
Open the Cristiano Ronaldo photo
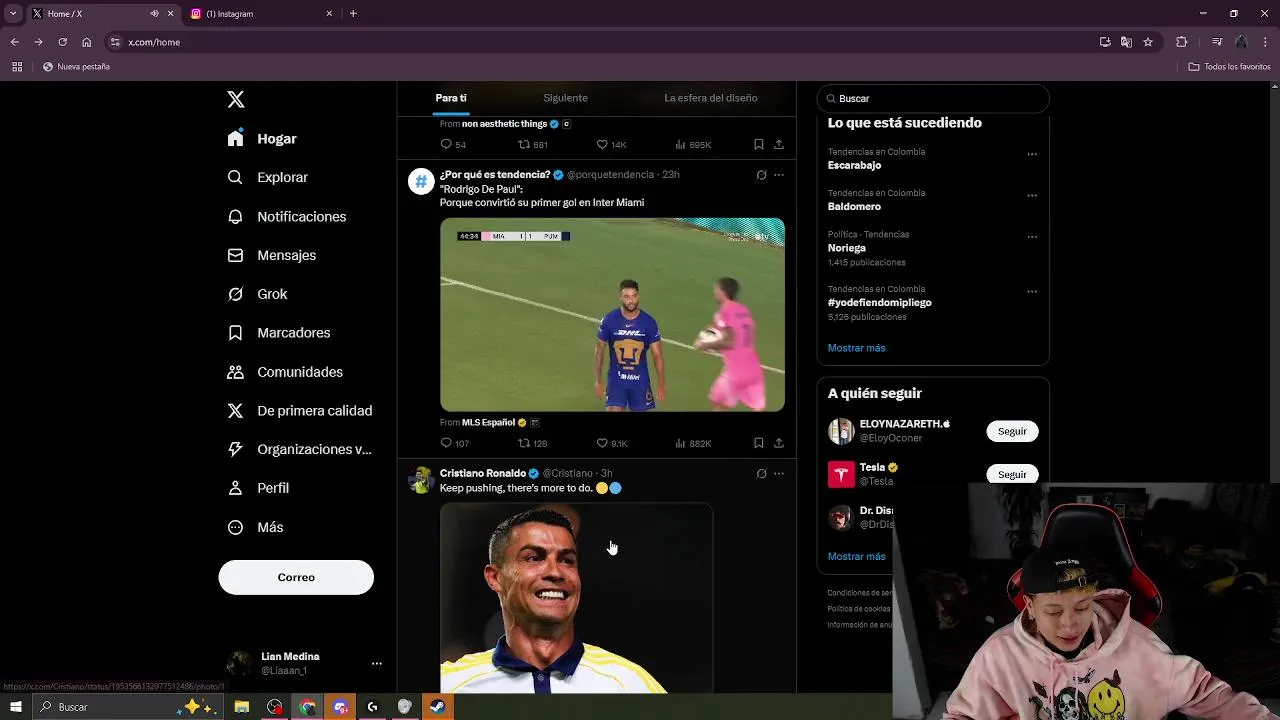(x=576, y=598)
